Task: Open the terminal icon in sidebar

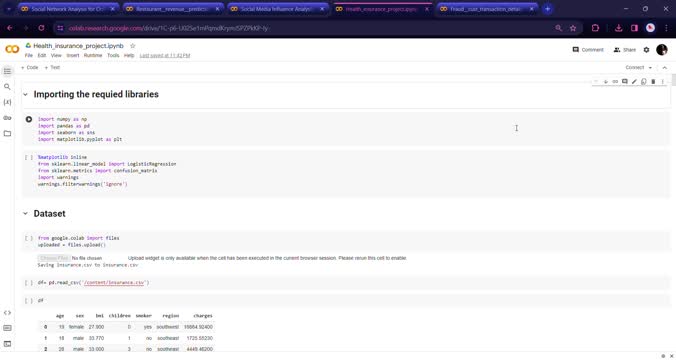Action: point(7,344)
